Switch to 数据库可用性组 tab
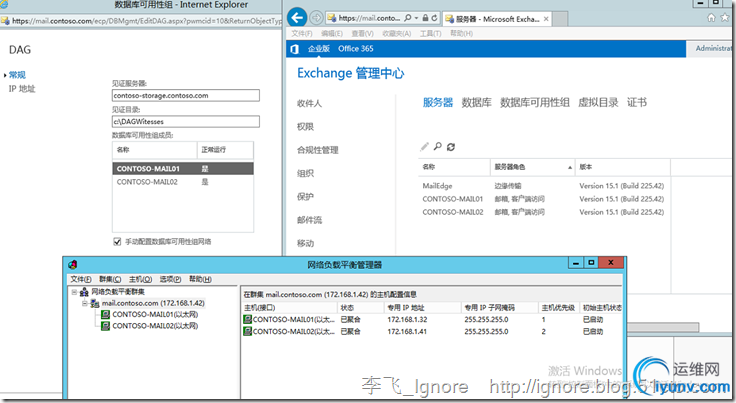Image resolution: width=736 pixels, height=403 pixels. pyautogui.click(x=535, y=102)
